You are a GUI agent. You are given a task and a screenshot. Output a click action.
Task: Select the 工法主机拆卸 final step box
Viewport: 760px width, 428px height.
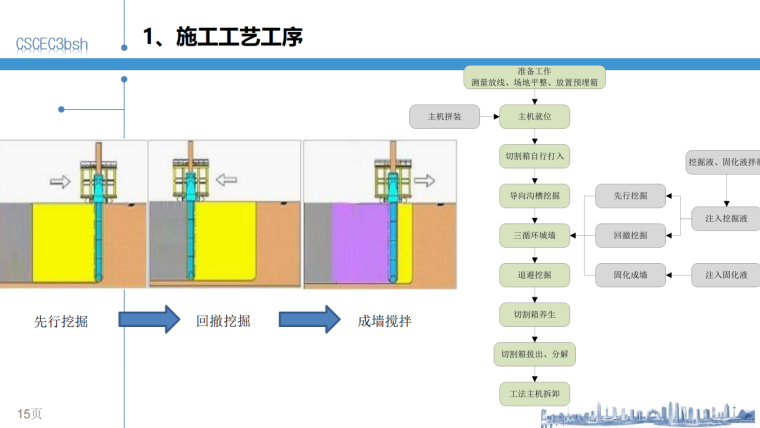534,393
